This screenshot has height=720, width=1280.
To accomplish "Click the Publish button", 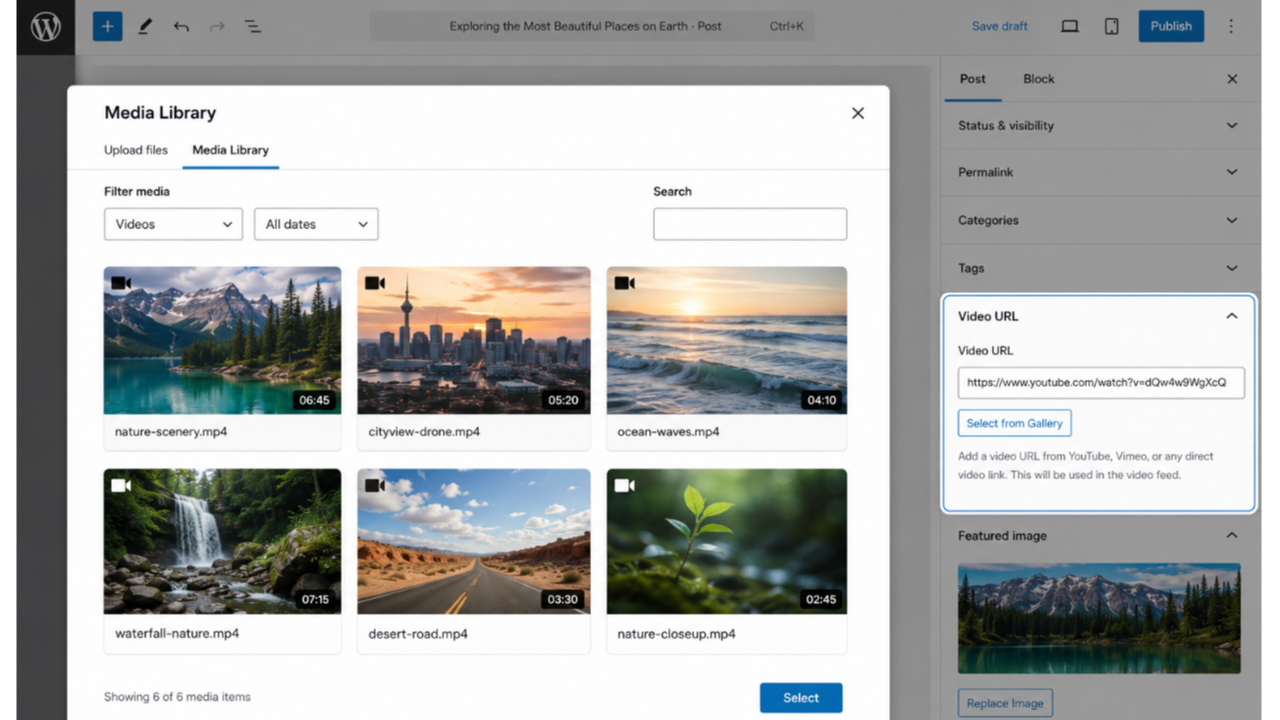I will [1171, 26].
